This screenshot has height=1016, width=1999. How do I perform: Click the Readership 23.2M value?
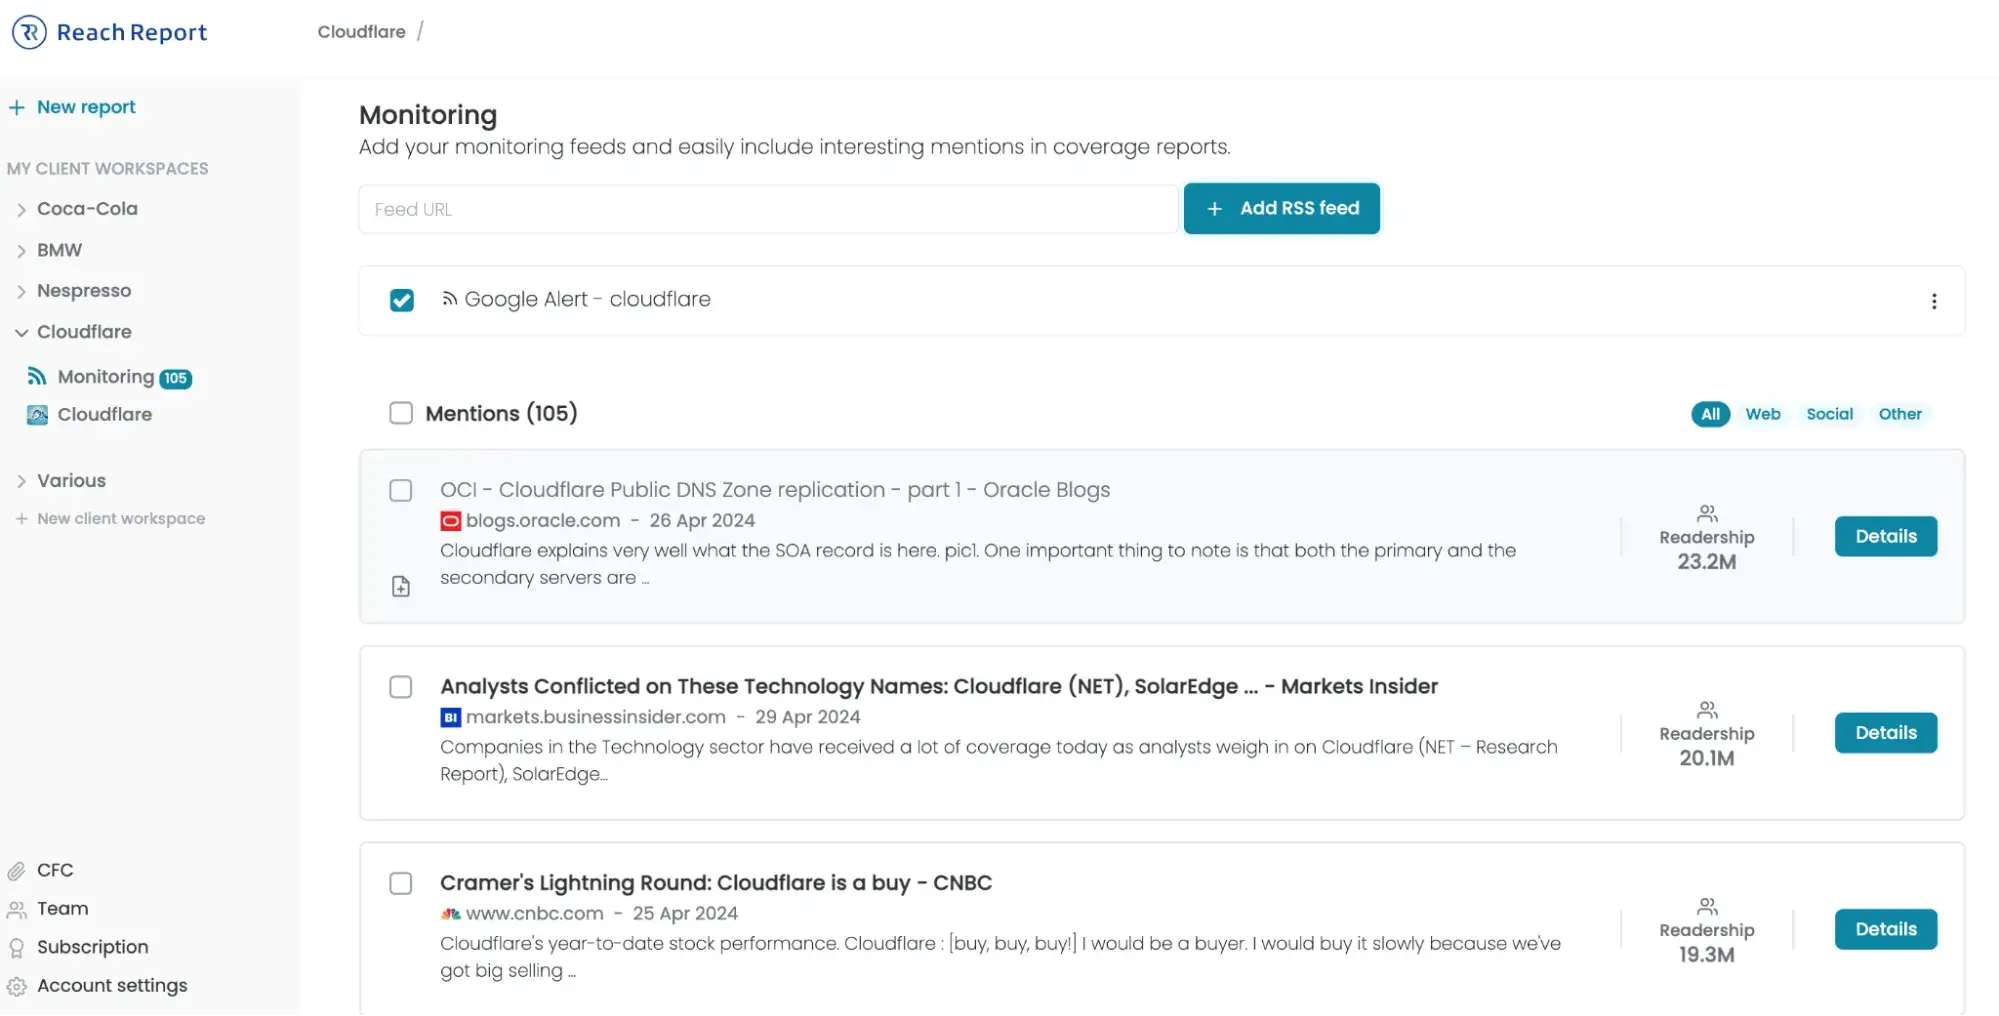[x=1707, y=562]
